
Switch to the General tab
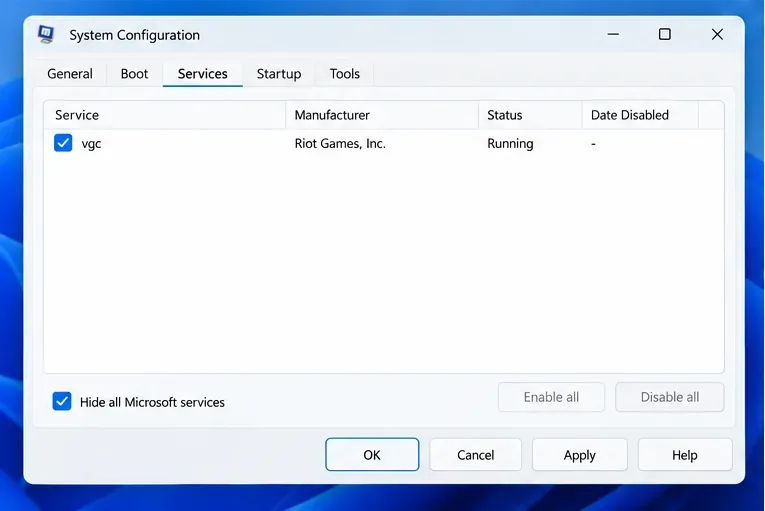[70, 74]
